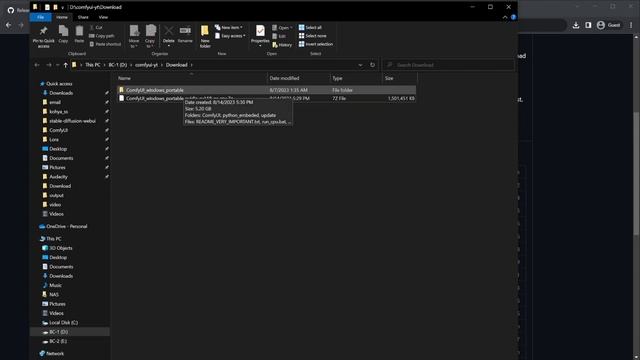Sort by the Name column header
The width and height of the screenshot is (640, 360).
[x=191, y=78]
